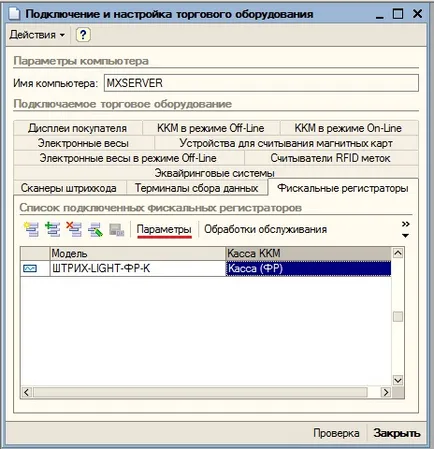Click the device icon in the ШТРИХ-LIGHT-ФР-К row
The width and height of the screenshot is (434, 449).
(30, 268)
